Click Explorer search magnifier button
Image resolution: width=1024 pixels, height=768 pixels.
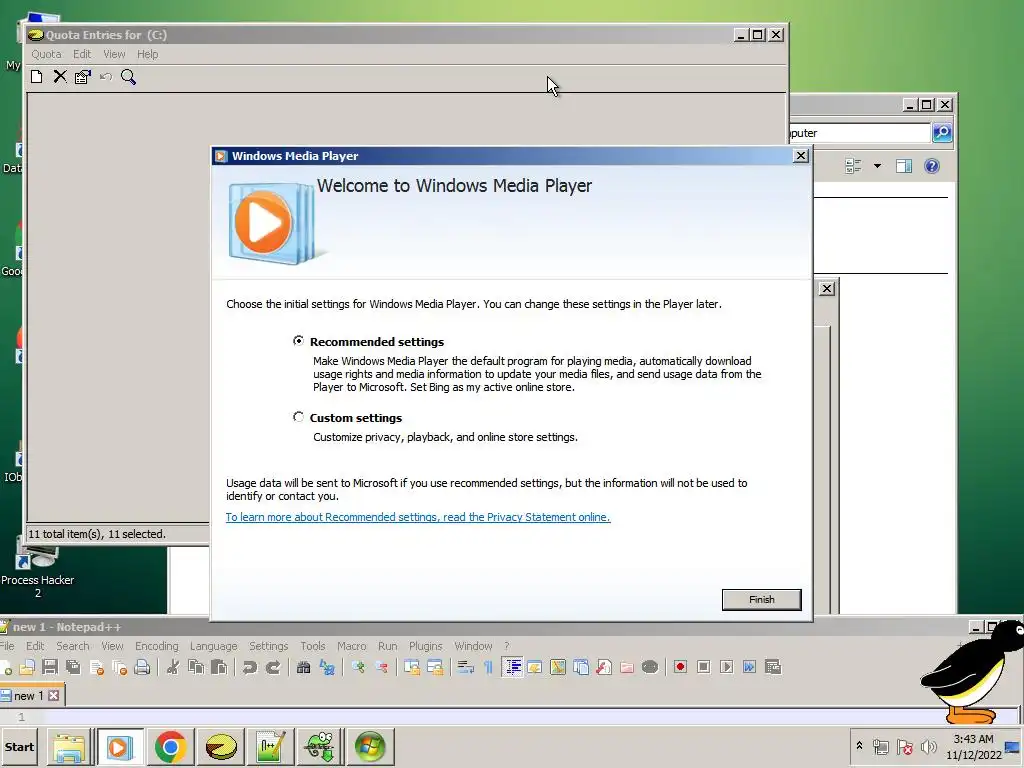coord(942,133)
